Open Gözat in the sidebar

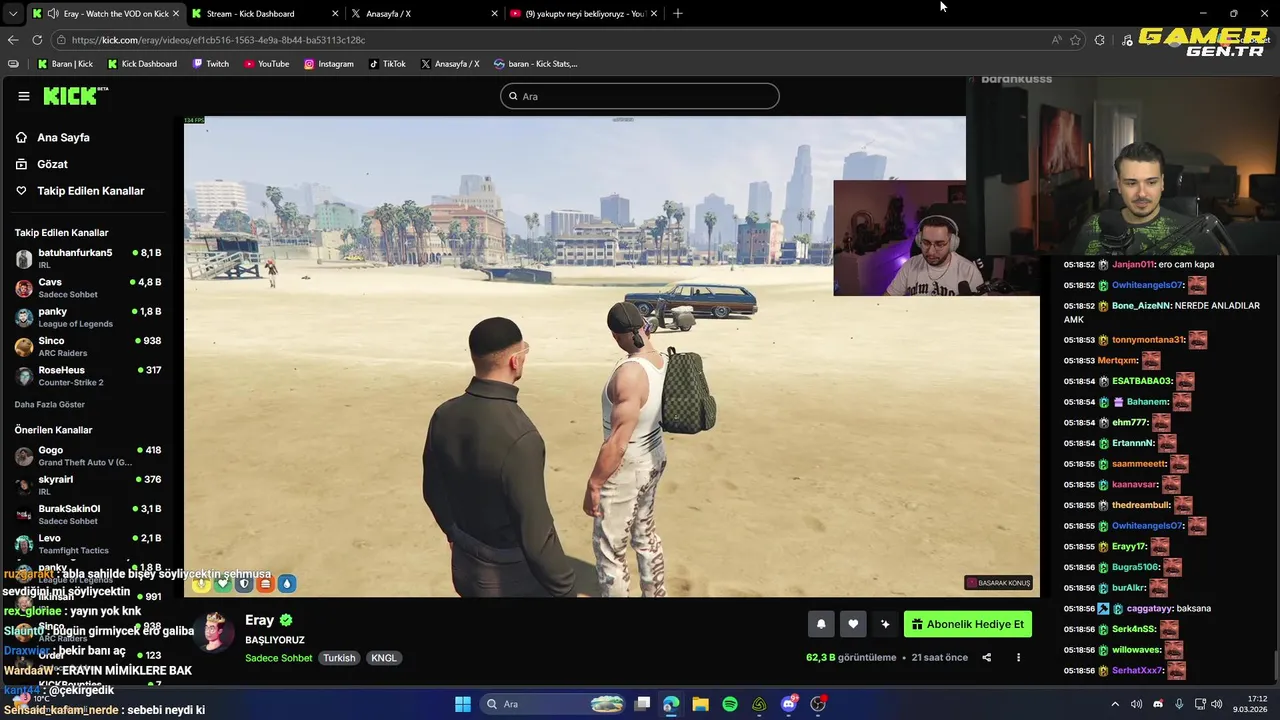pyautogui.click(x=52, y=164)
